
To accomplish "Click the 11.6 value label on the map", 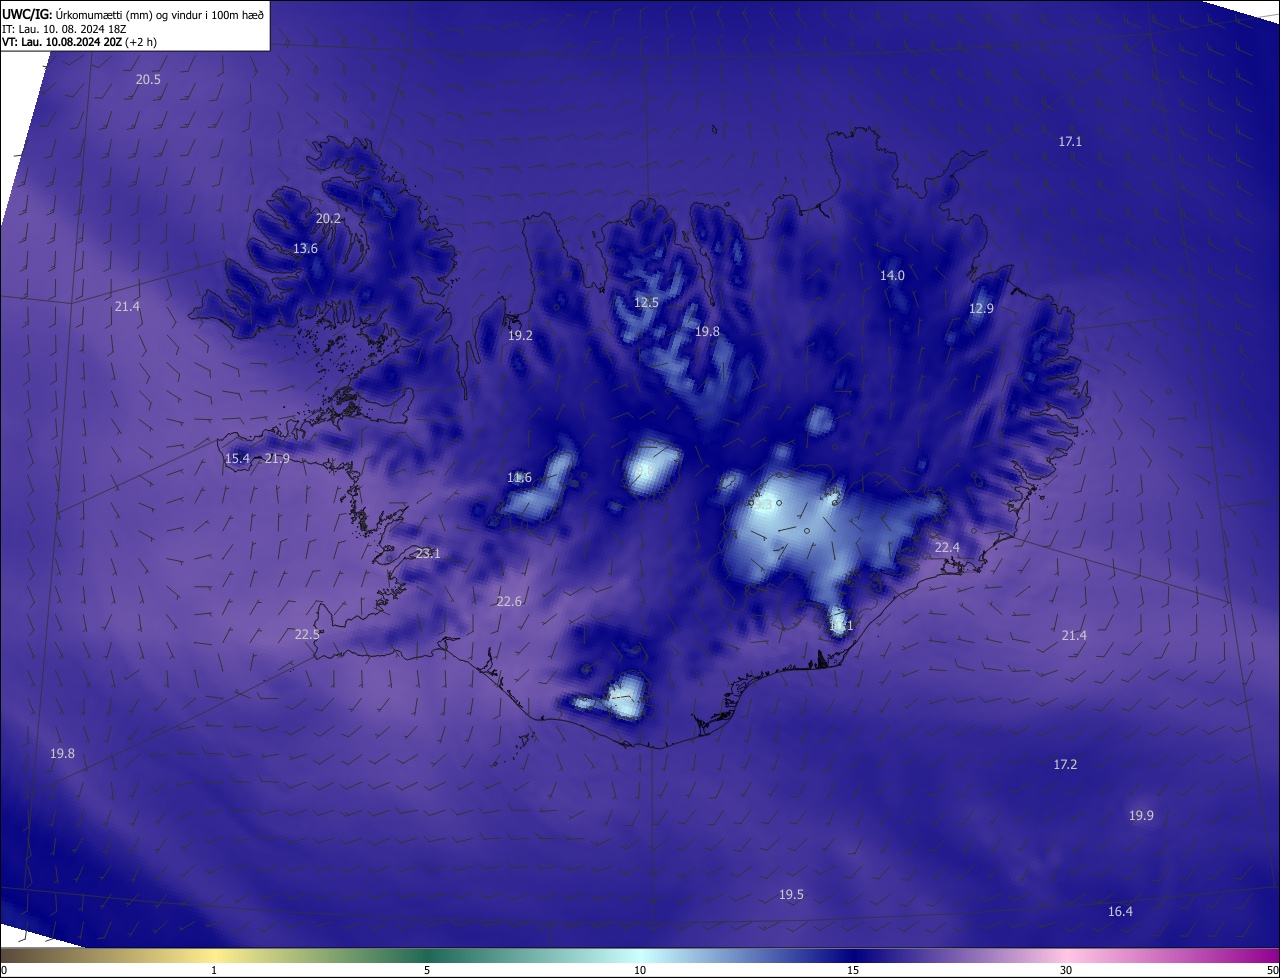I will pos(519,478).
